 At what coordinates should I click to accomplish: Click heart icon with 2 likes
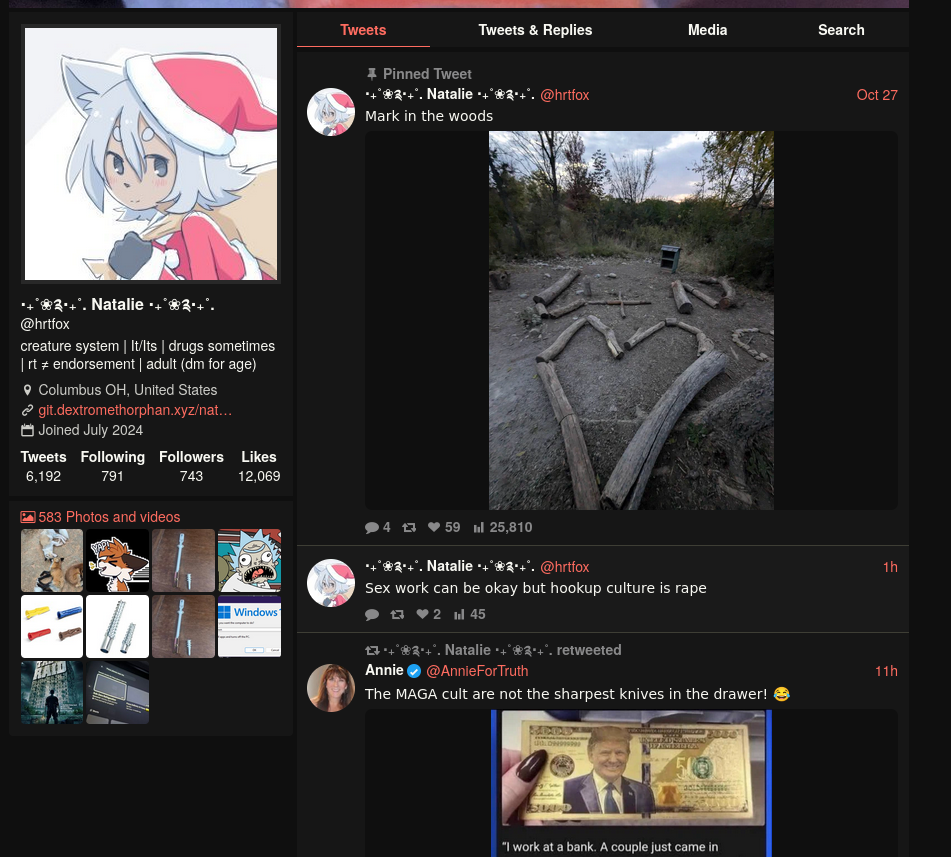[422, 614]
